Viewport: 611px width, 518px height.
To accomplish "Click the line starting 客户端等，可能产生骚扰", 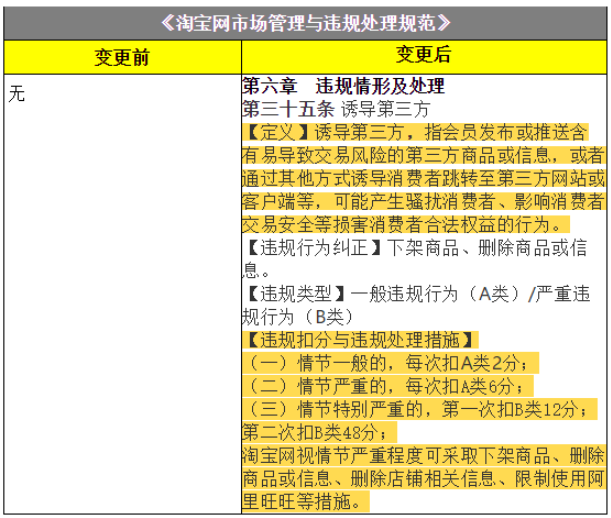I will (x=423, y=201).
